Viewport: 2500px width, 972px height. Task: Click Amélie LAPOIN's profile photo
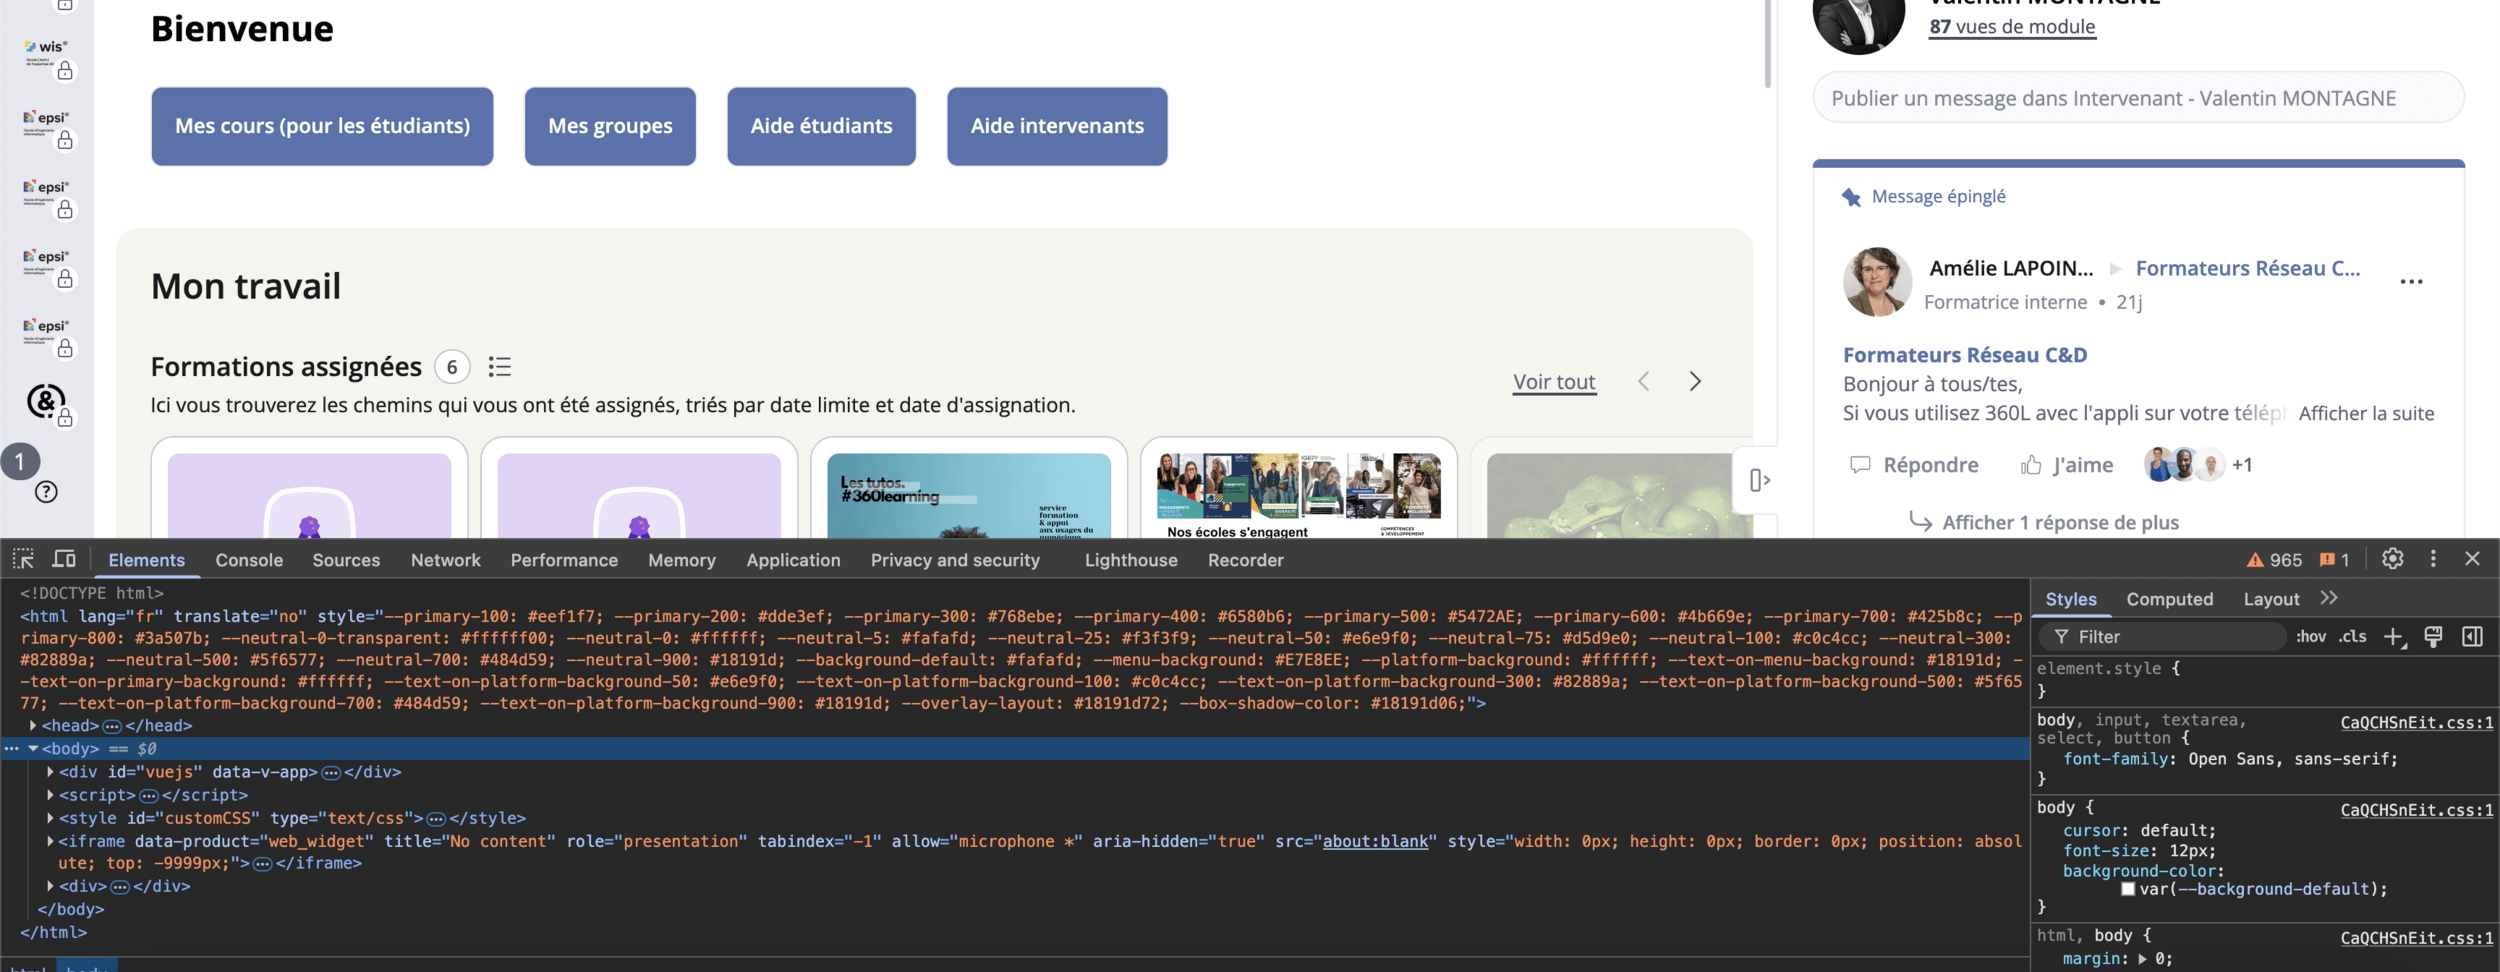pyautogui.click(x=1877, y=282)
